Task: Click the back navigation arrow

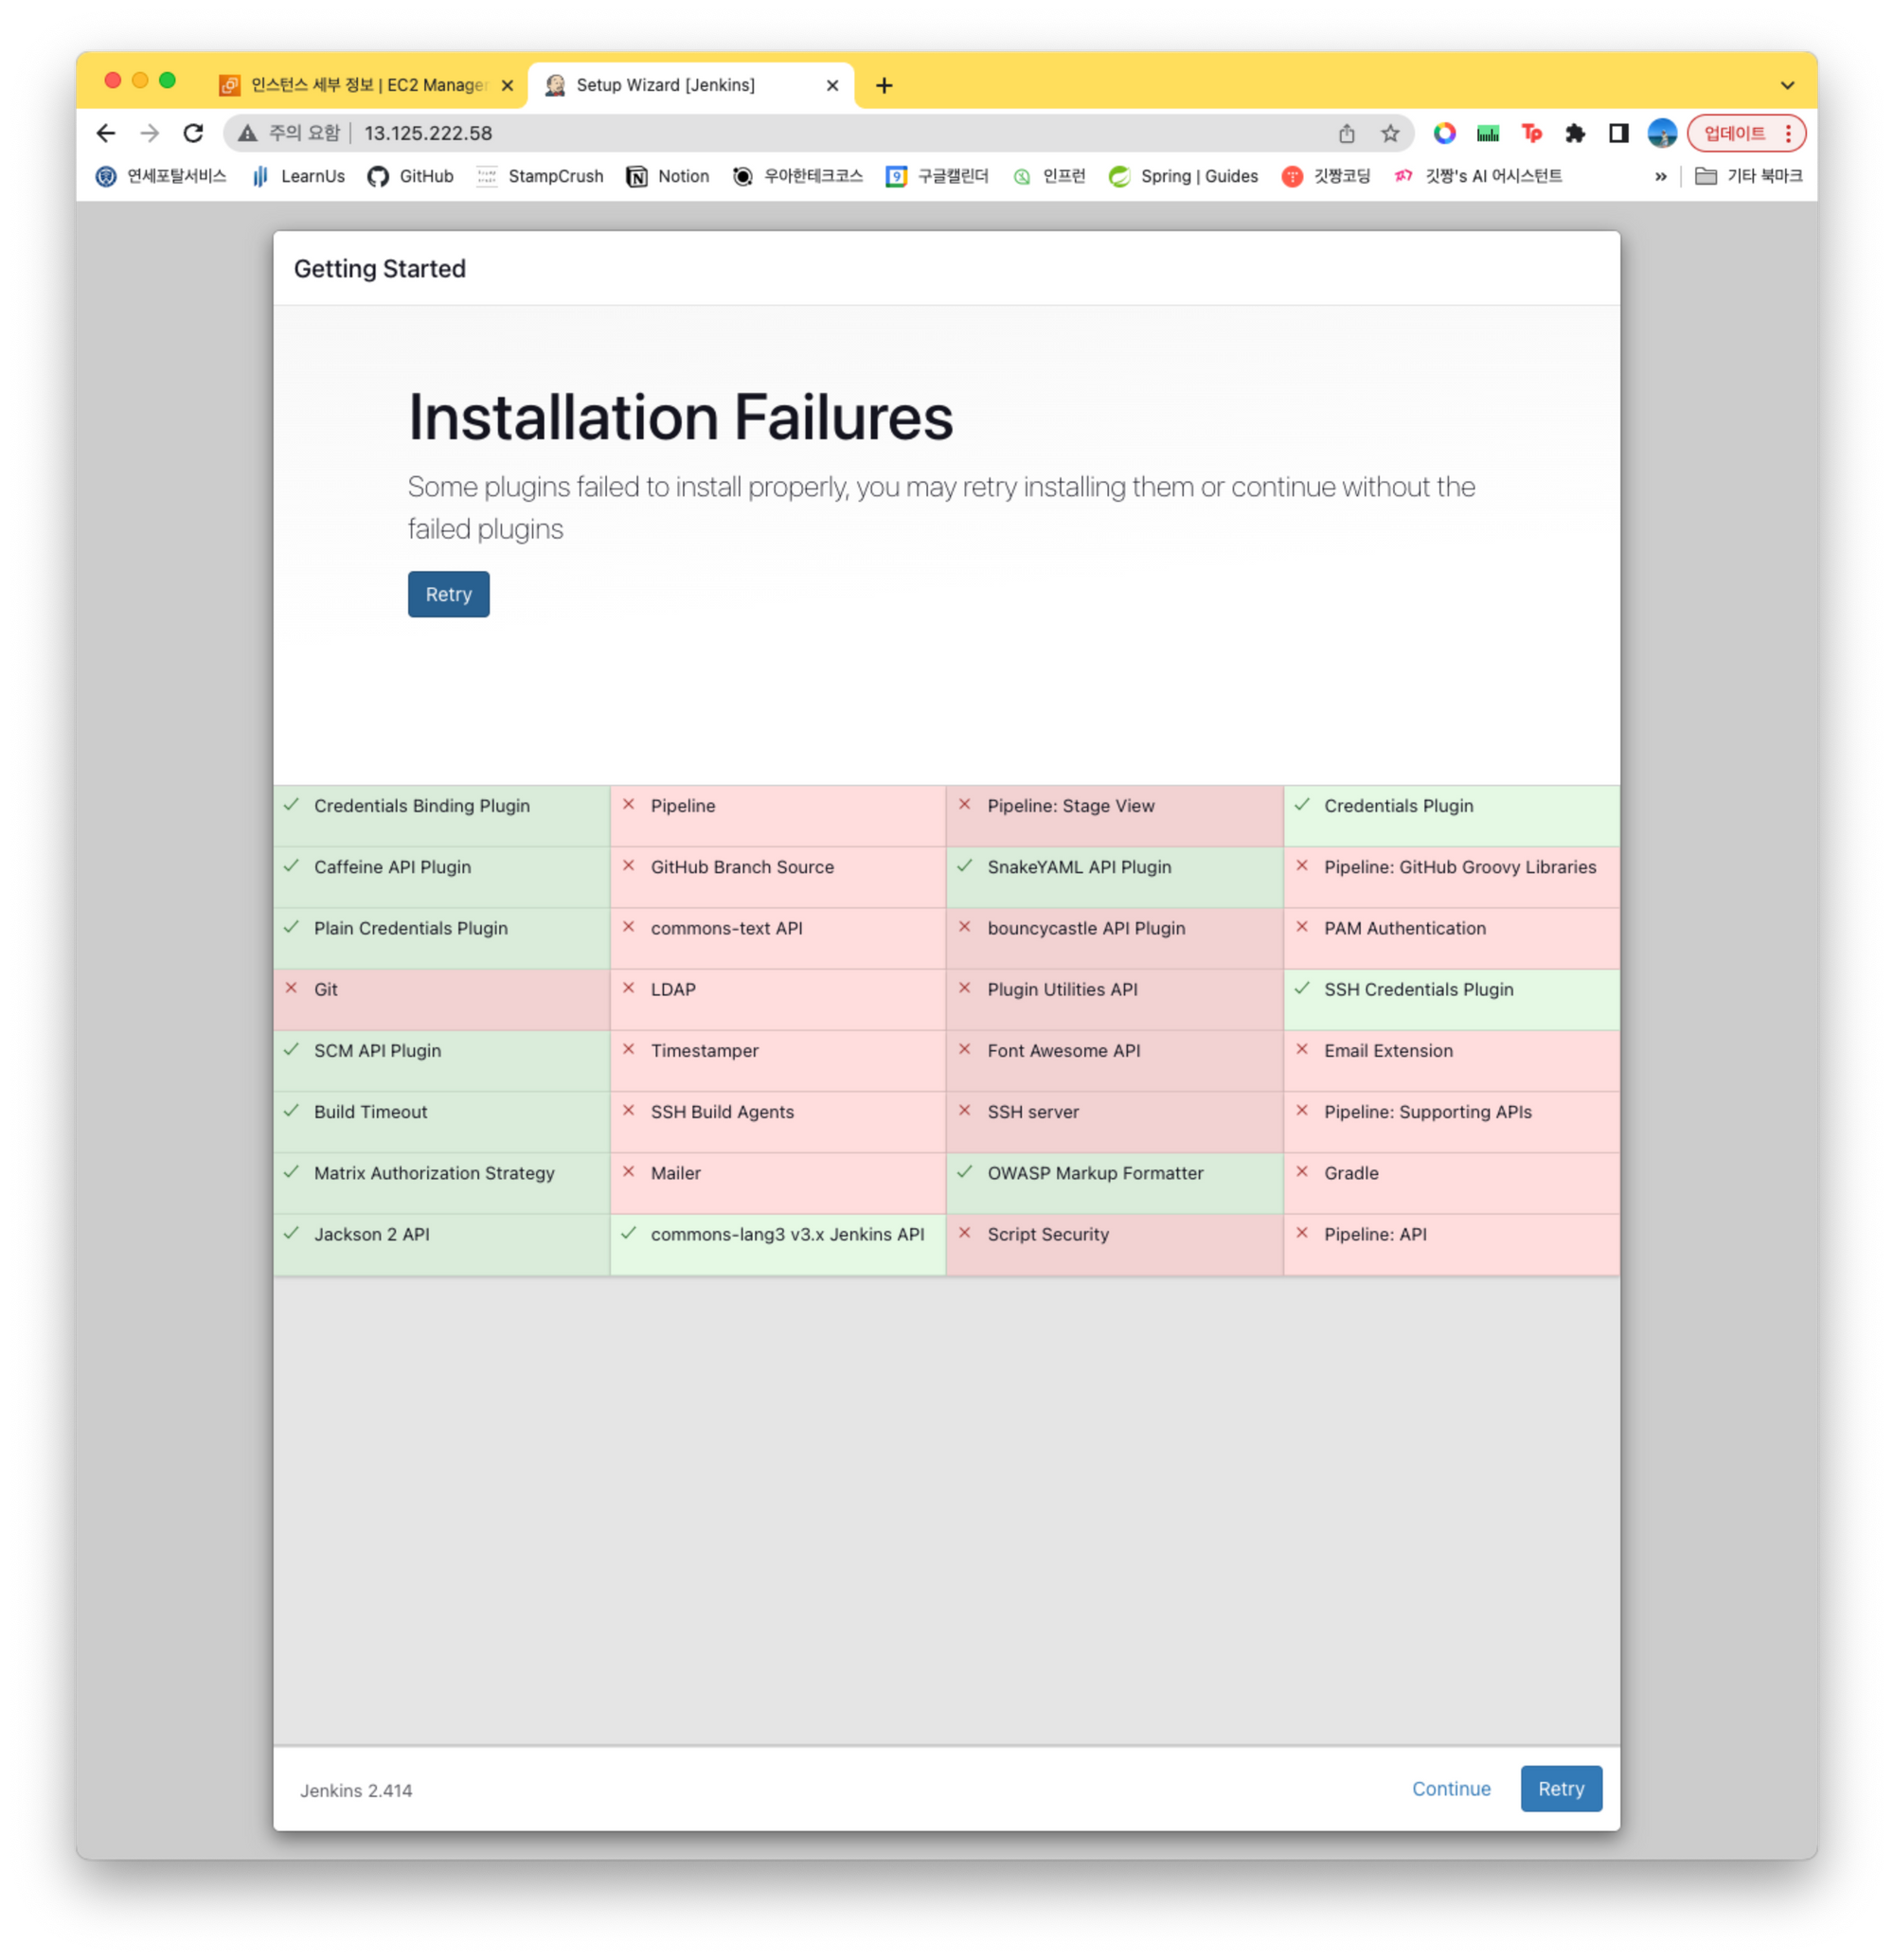Action: pos(106,133)
